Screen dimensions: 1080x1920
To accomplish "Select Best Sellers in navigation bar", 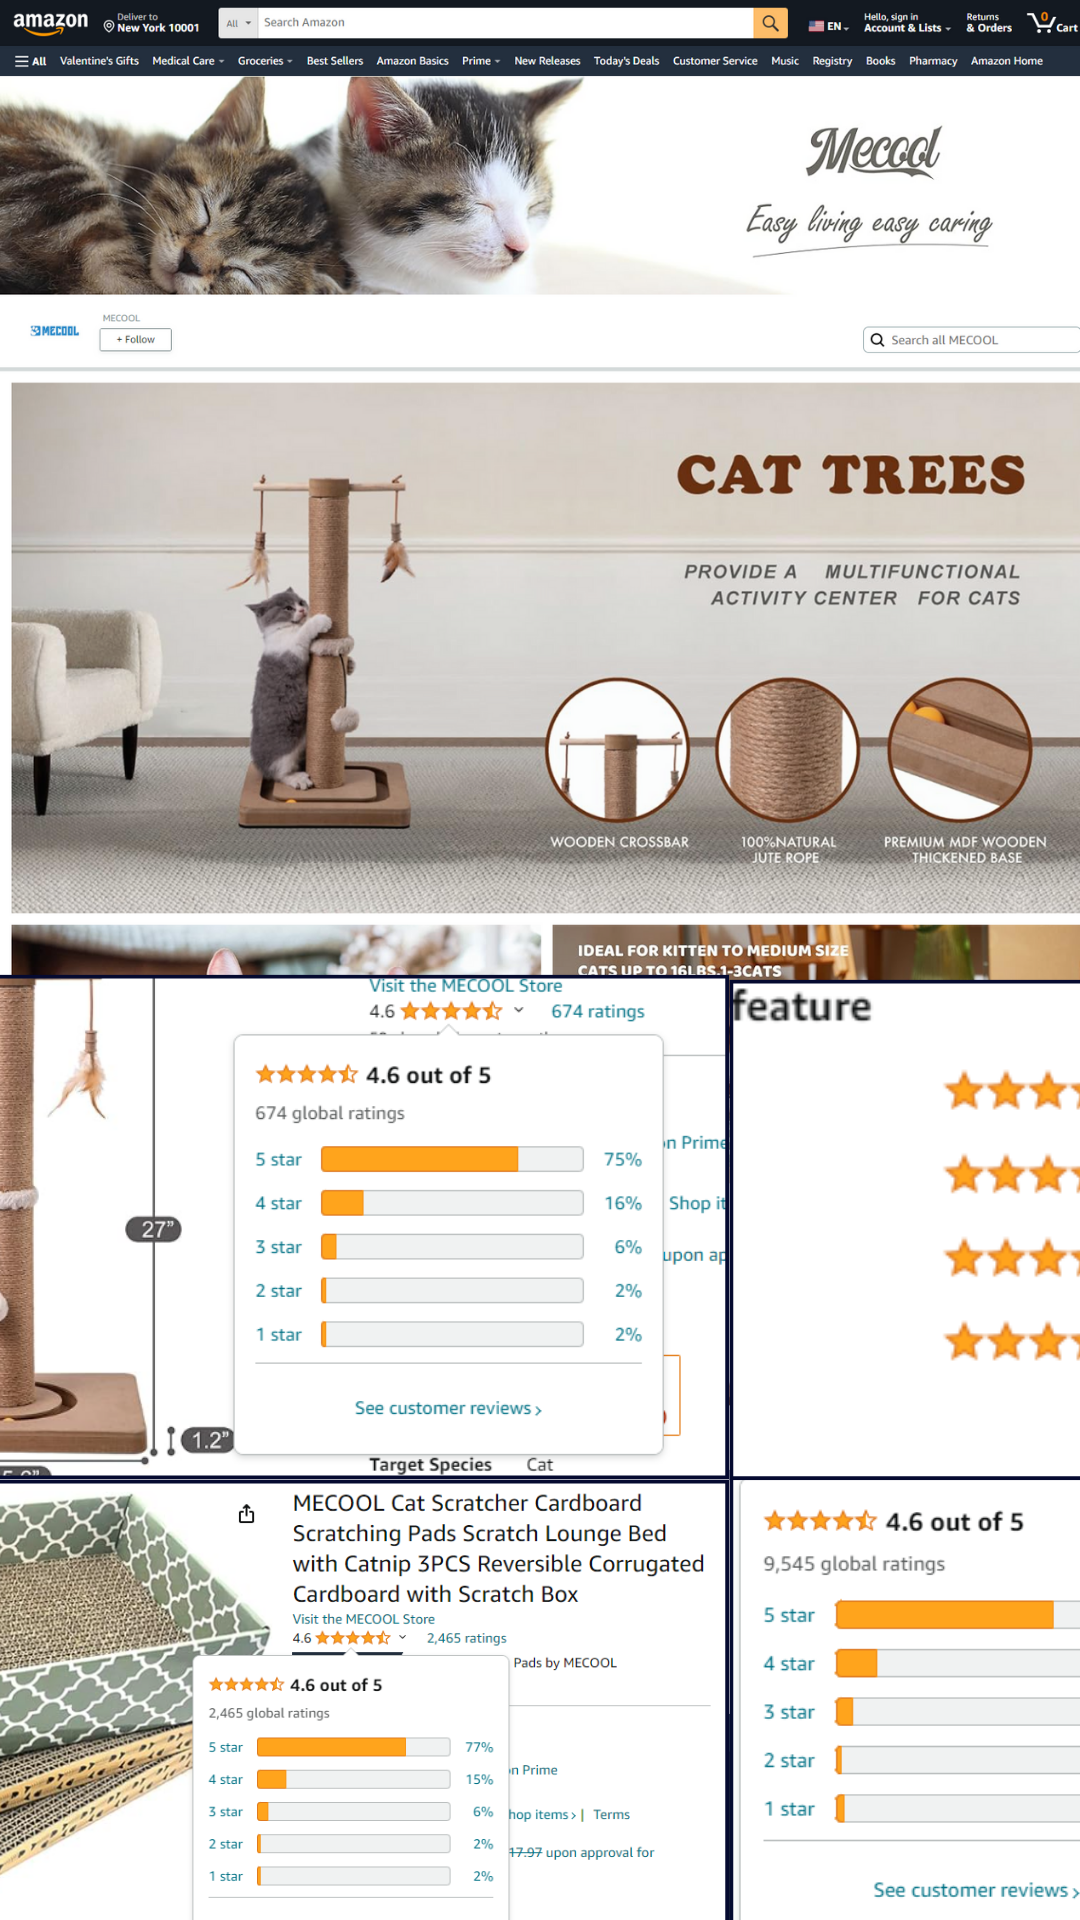I will 335,61.
